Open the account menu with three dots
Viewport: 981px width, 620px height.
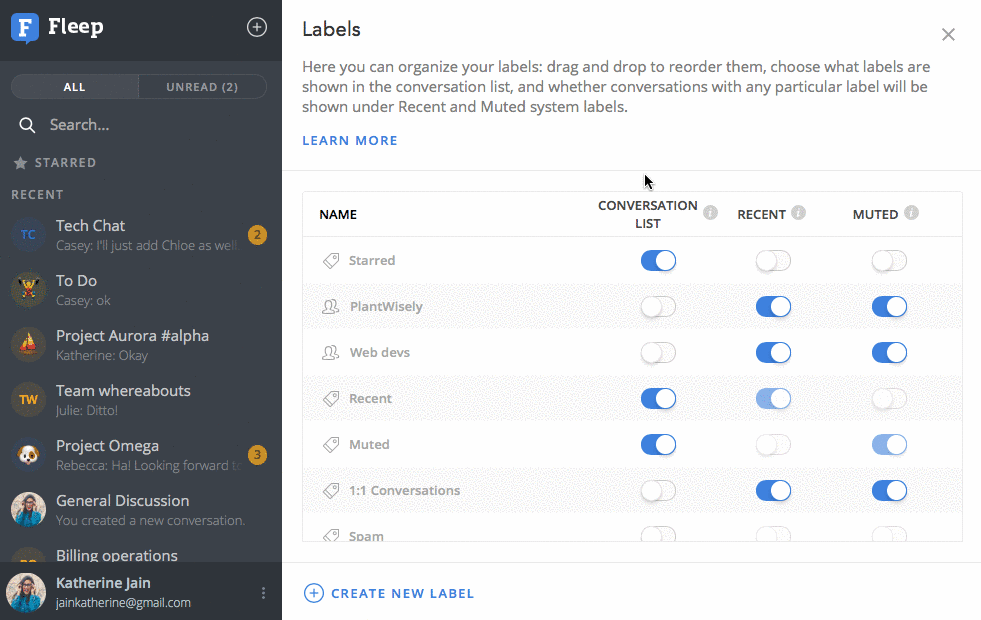point(263,593)
